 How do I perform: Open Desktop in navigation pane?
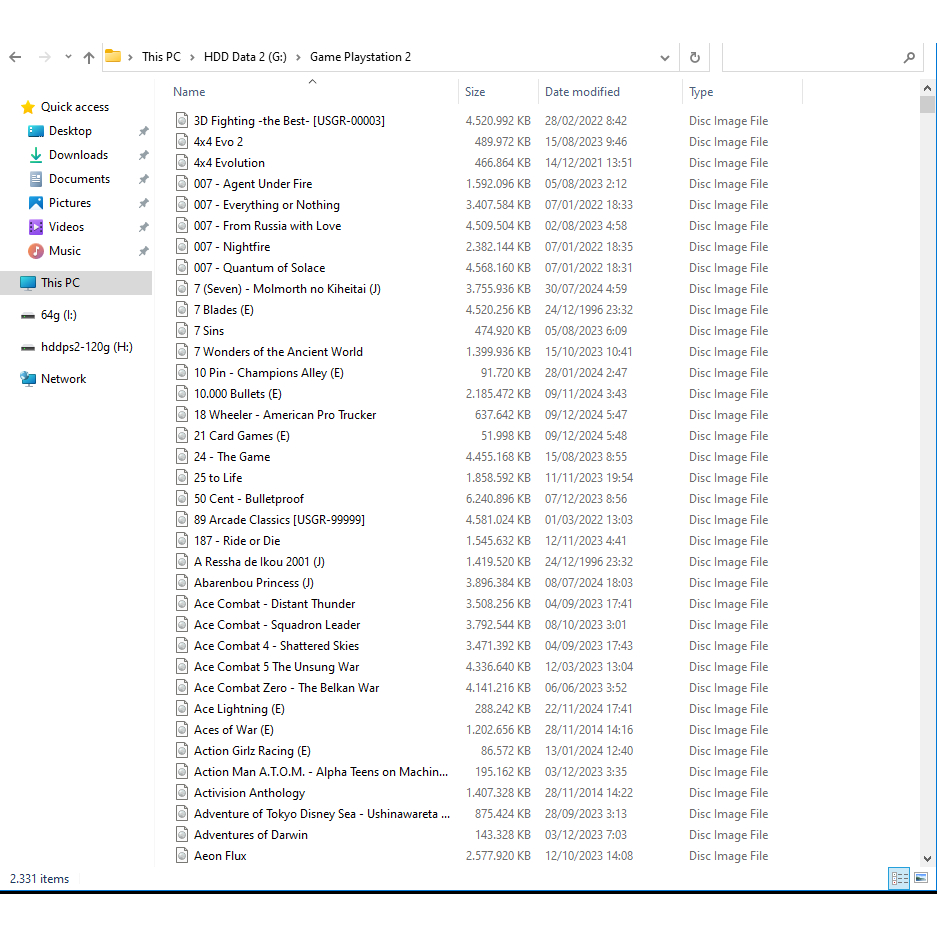pos(70,131)
